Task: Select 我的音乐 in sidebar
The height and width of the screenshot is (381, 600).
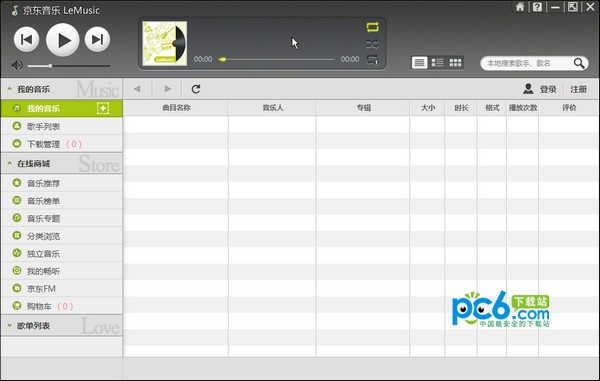Action: pos(62,109)
